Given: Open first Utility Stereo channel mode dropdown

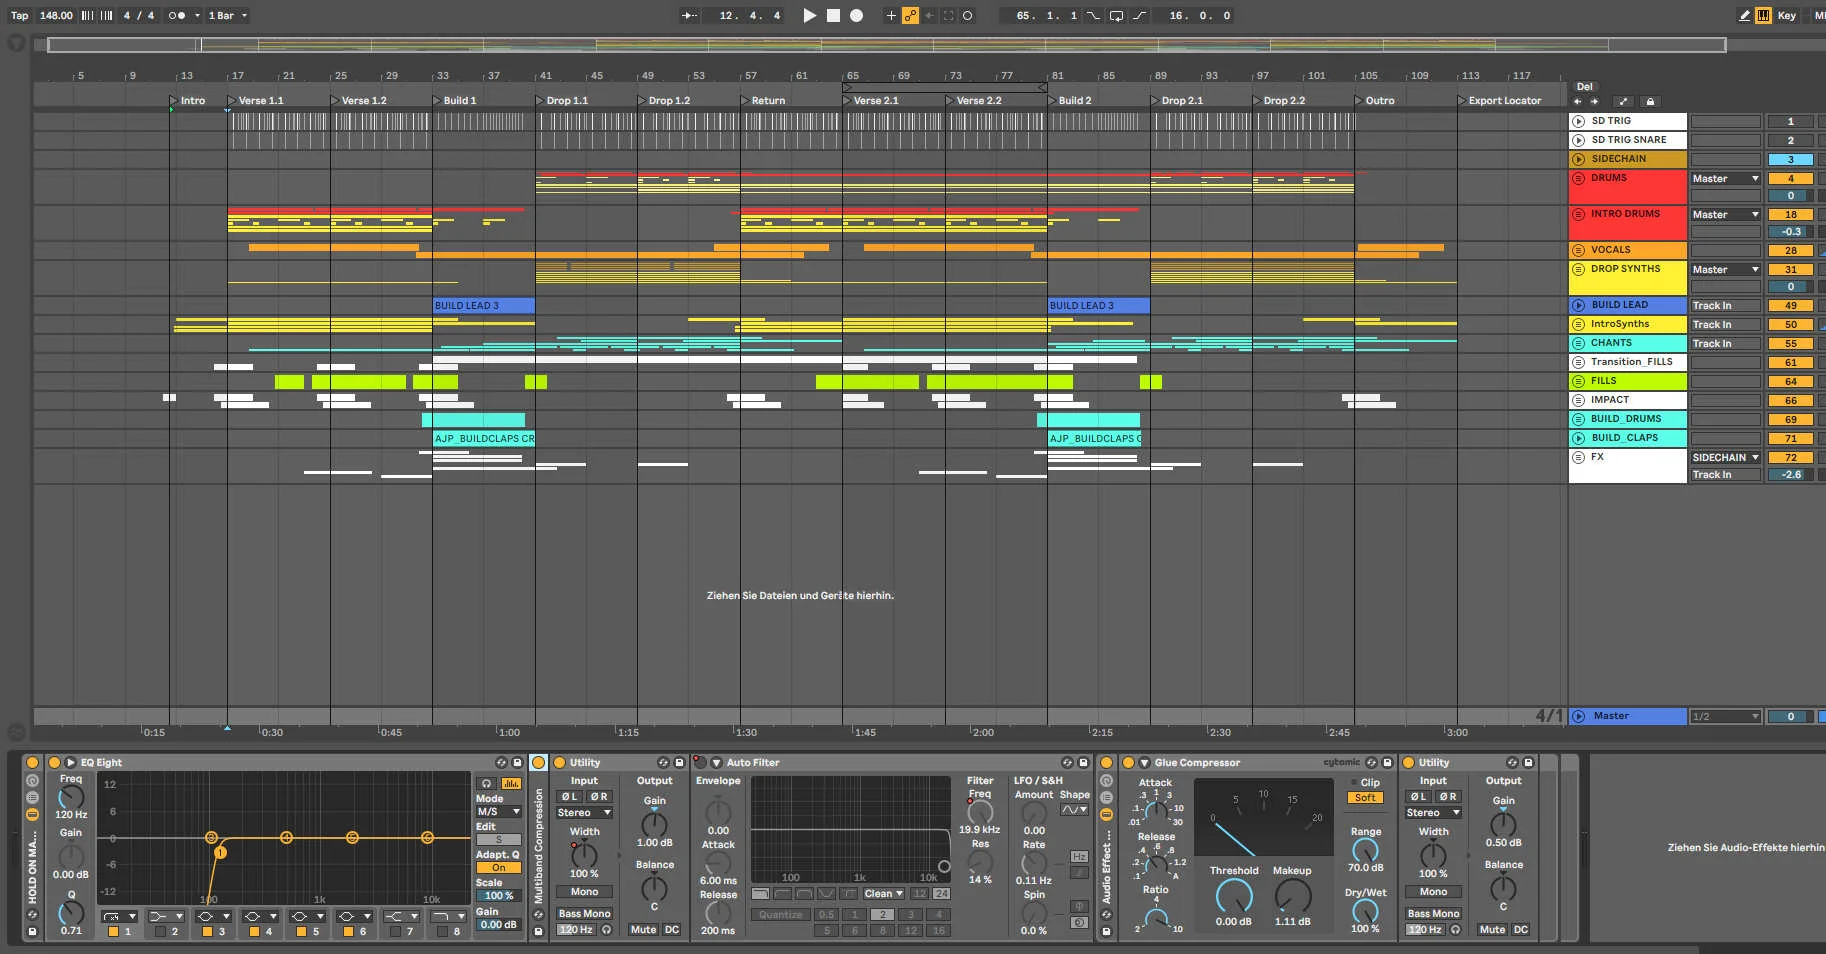Looking at the screenshot, I should [x=585, y=813].
